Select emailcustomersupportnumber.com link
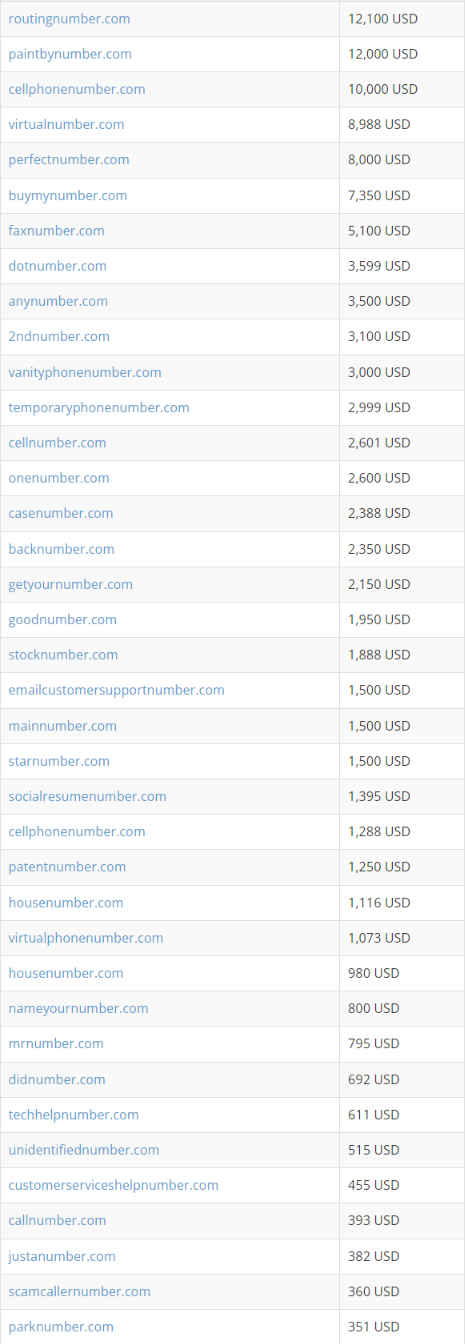The width and height of the screenshot is (465, 1344). [116, 690]
